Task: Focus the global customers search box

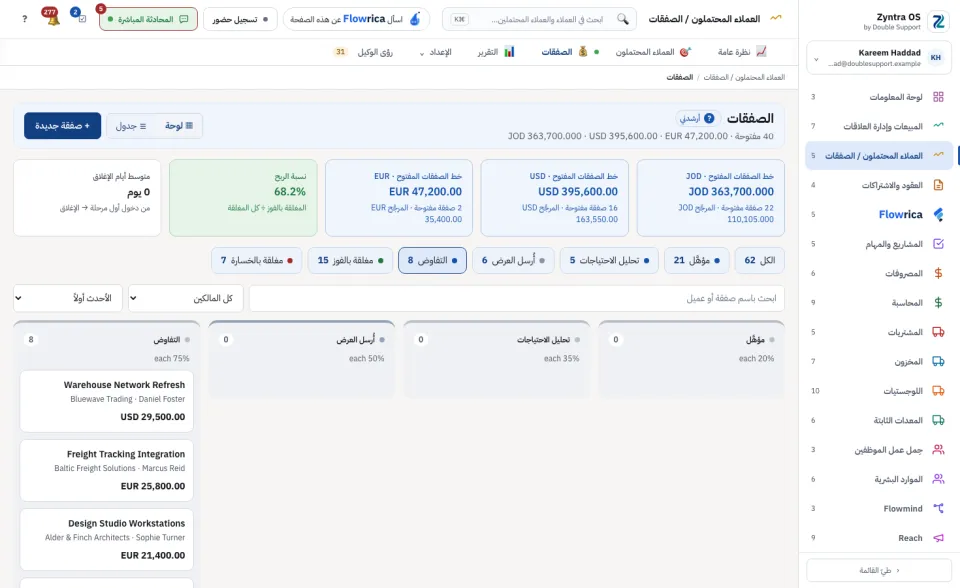Action: point(539,19)
